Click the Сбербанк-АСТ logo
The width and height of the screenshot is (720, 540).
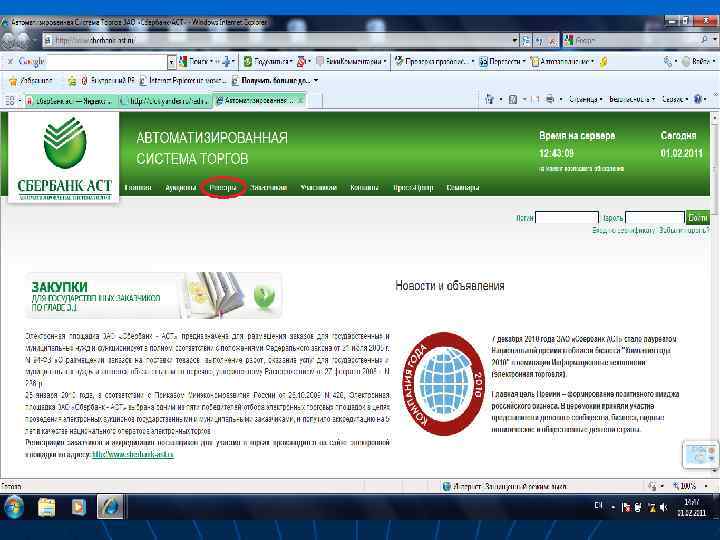click(x=64, y=157)
